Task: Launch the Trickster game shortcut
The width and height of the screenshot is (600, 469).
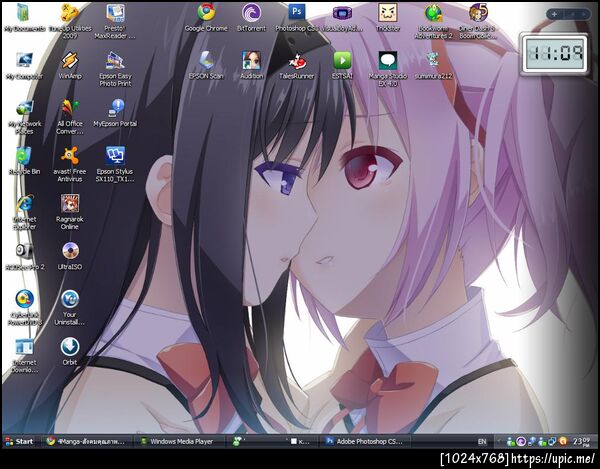Action: tap(388, 18)
